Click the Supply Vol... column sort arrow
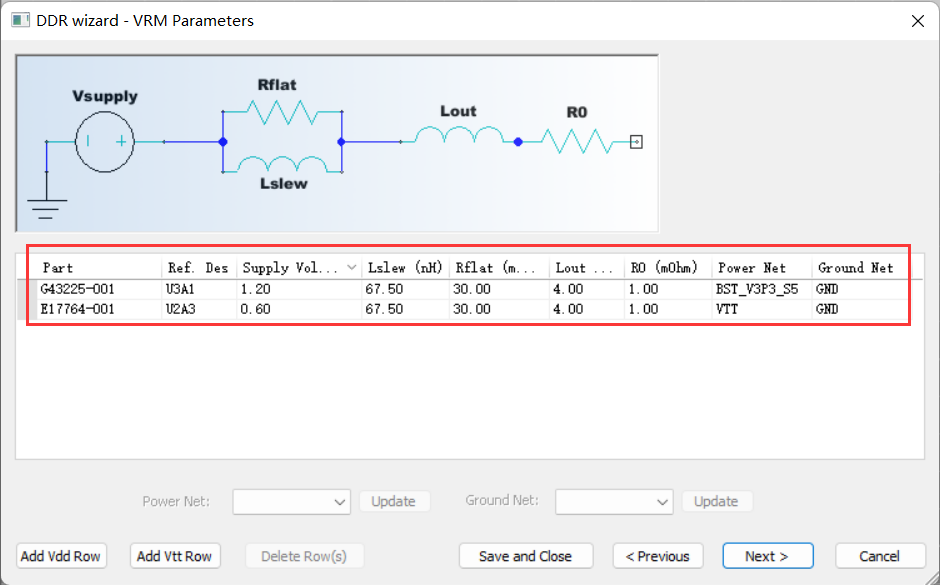Screen dimensions: 940x585 351,268
